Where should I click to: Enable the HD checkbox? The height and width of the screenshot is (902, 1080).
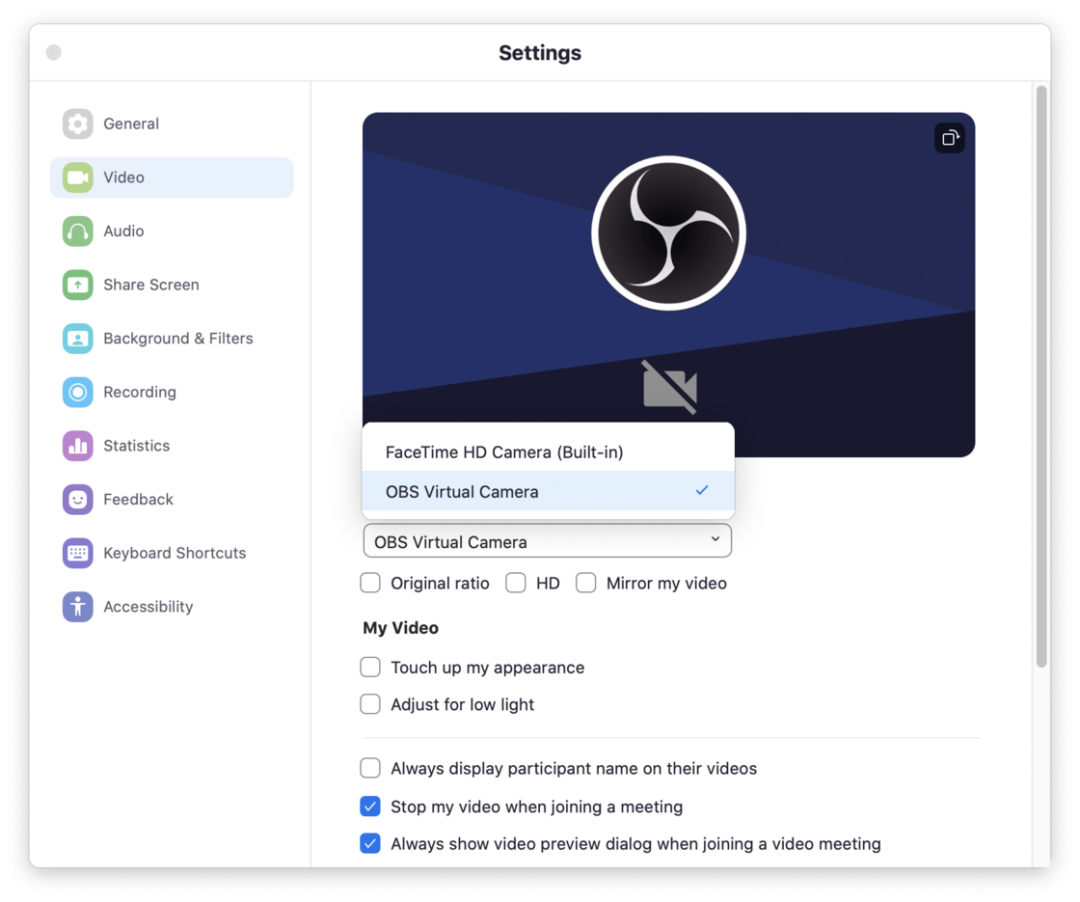(516, 583)
